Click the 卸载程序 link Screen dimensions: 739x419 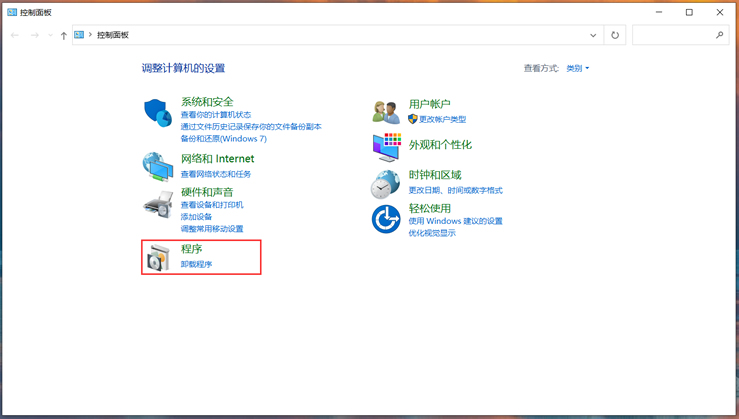click(197, 264)
